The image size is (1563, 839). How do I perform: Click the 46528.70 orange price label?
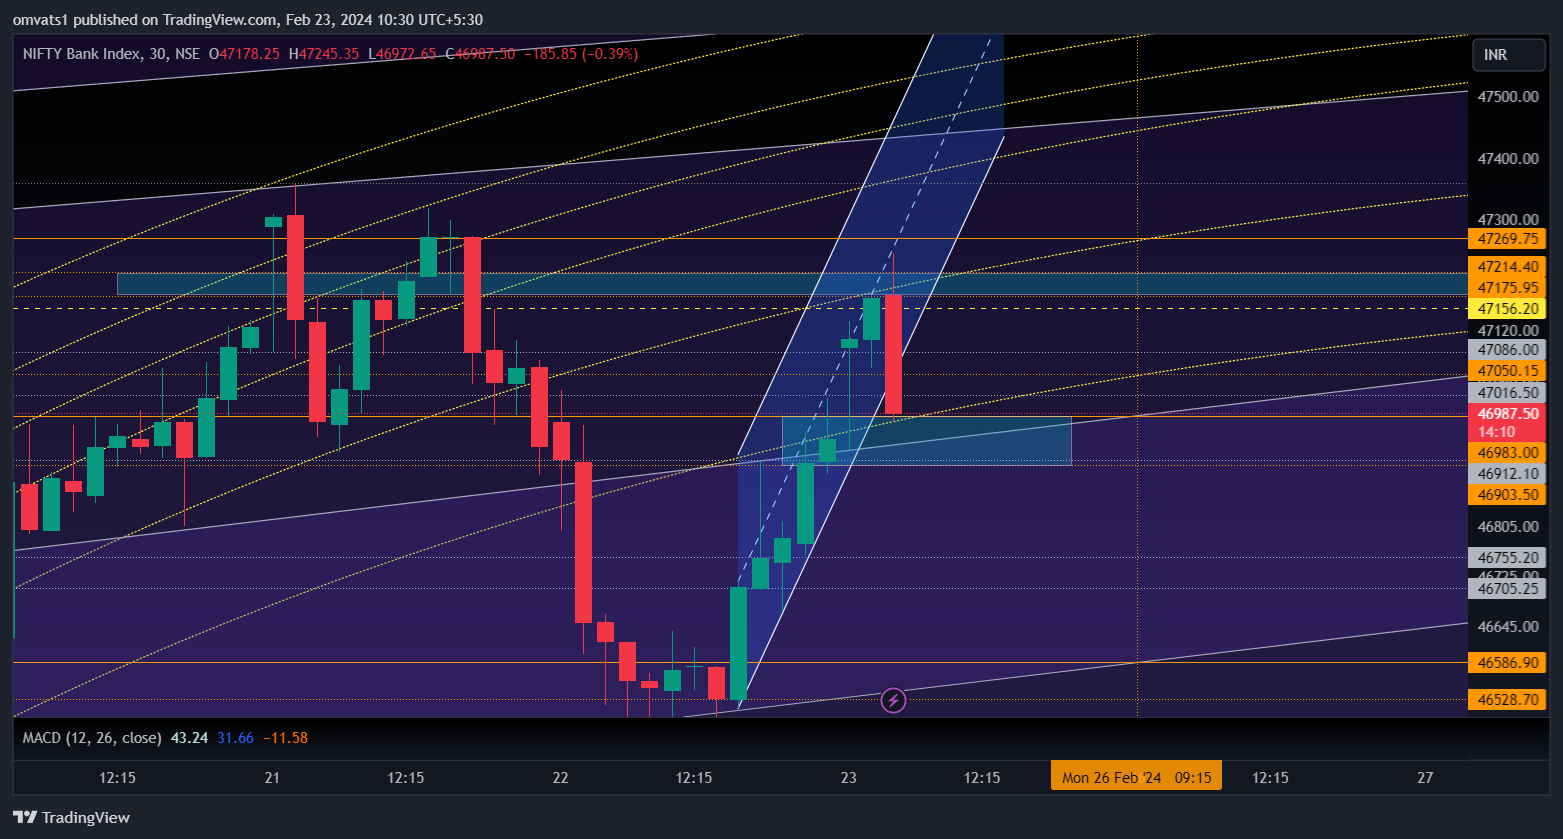(x=1507, y=700)
